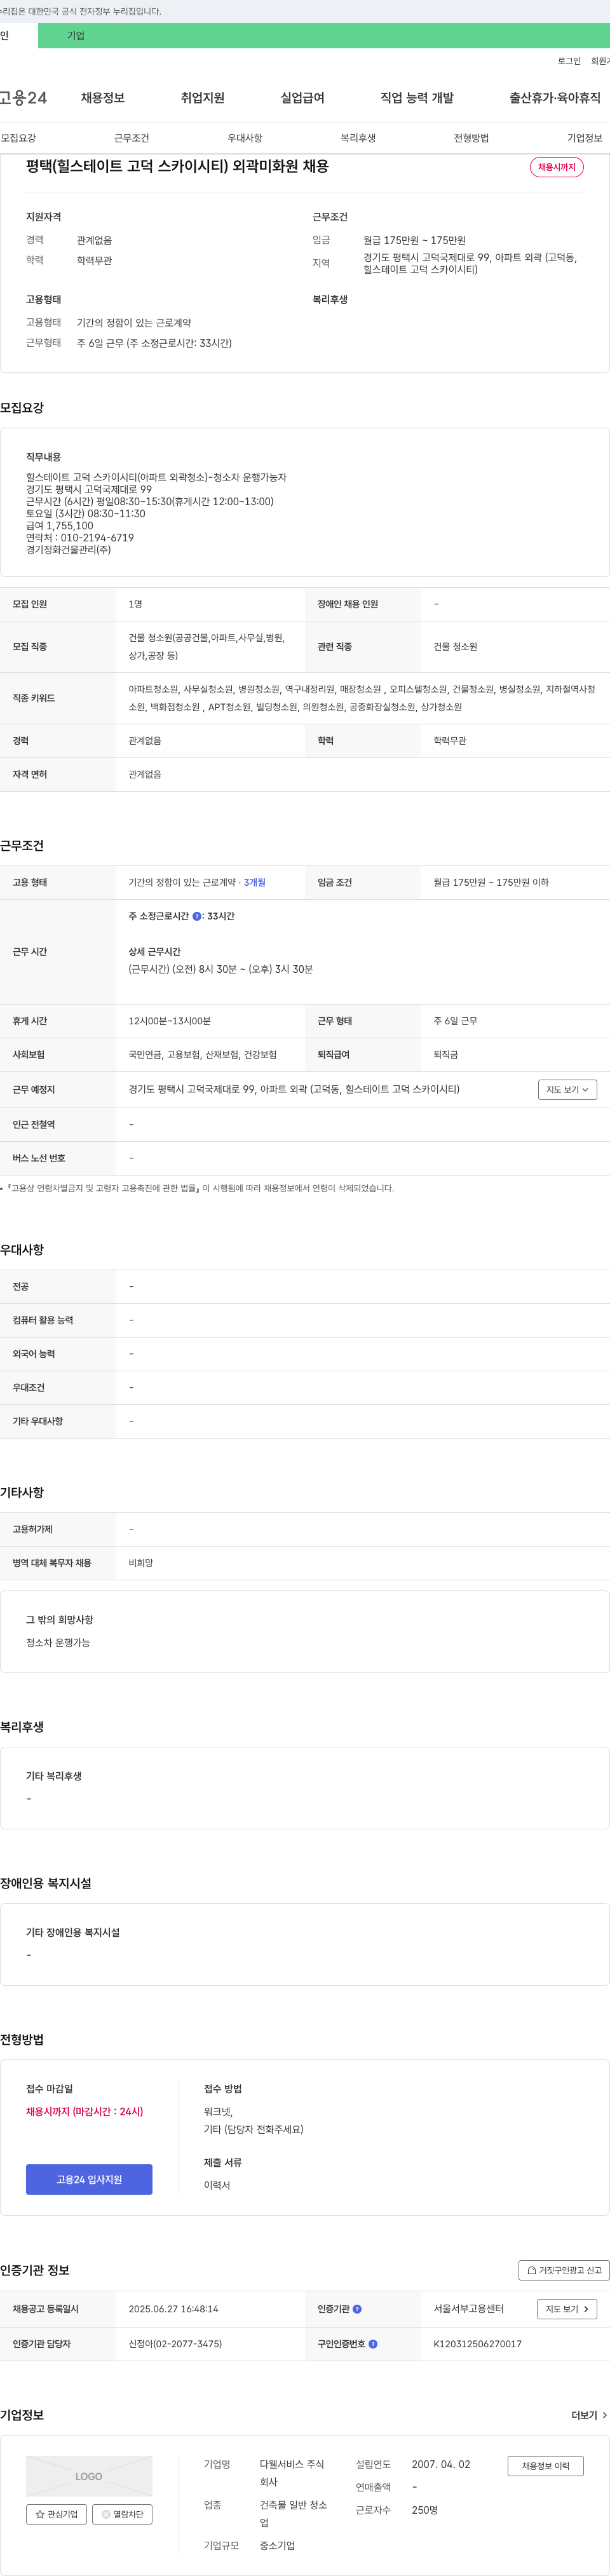The image size is (610, 2576).
Task: Click the 3개월 contract period link
Action: pos(255,883)
